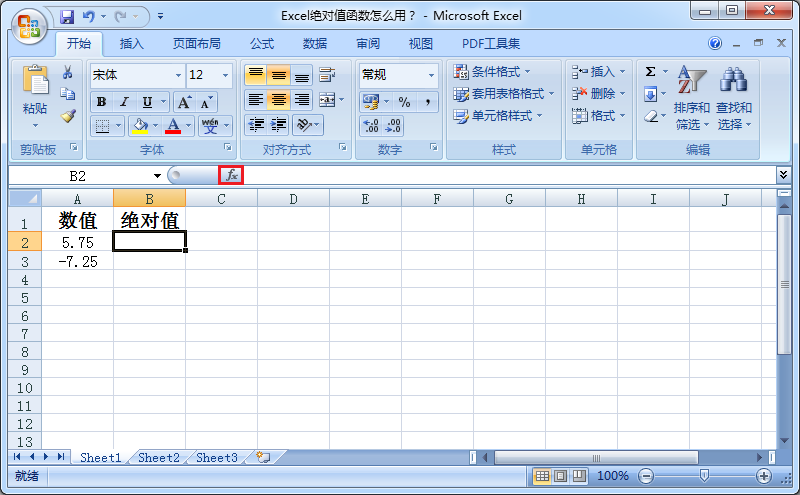
Task: Click text orientation icon
Action: [x=304, y=125]
